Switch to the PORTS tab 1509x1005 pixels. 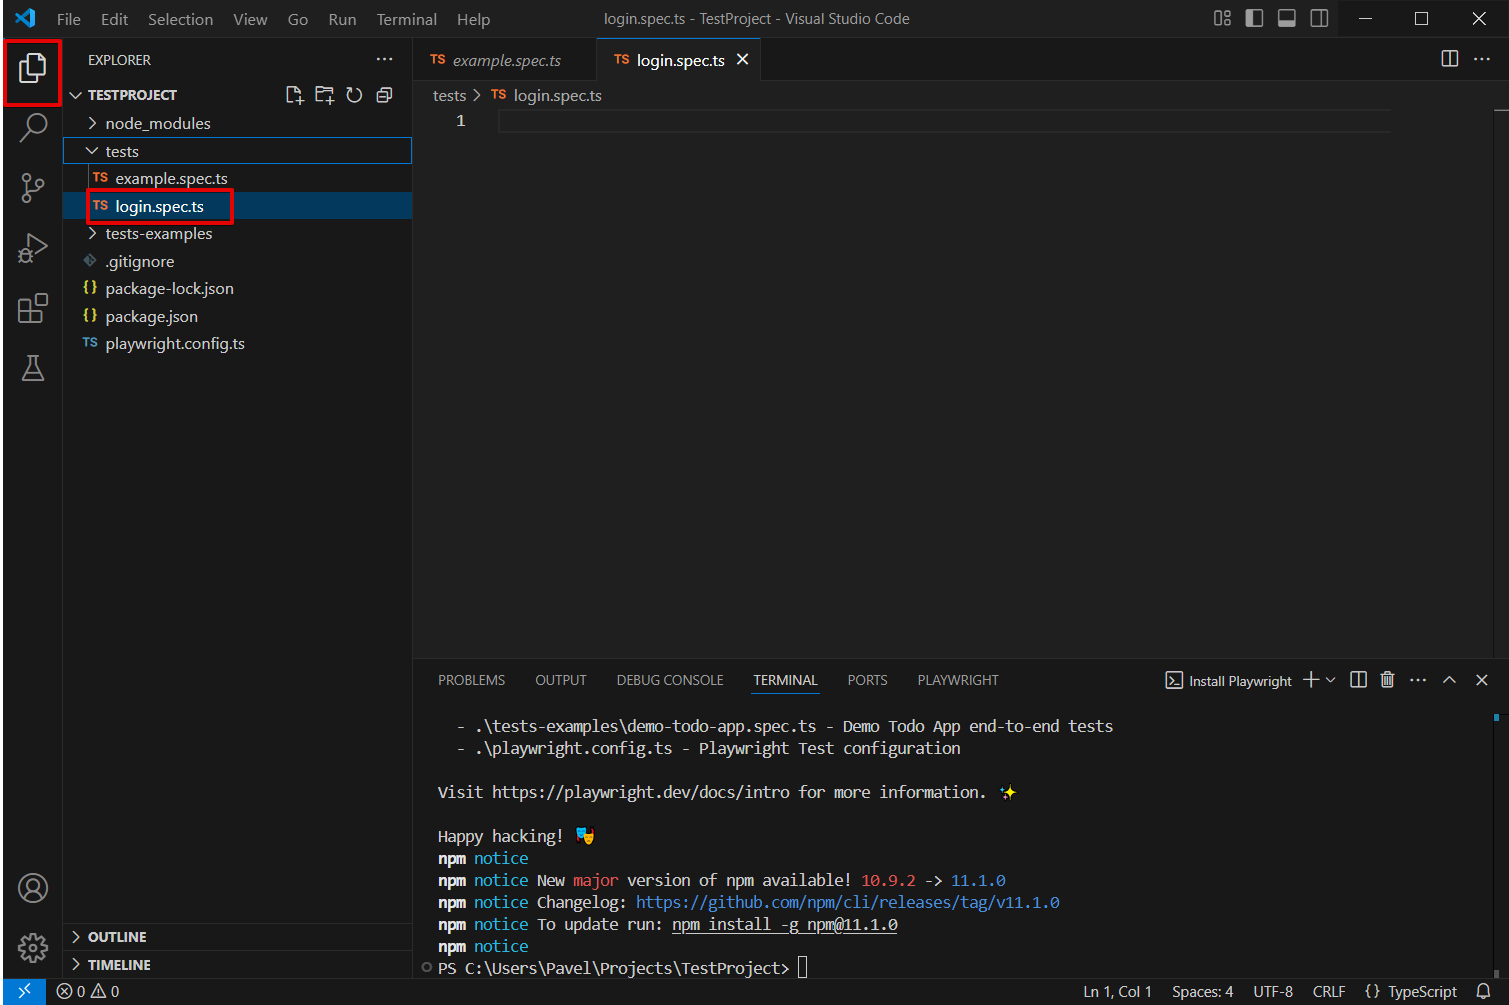tap(866, 679)
